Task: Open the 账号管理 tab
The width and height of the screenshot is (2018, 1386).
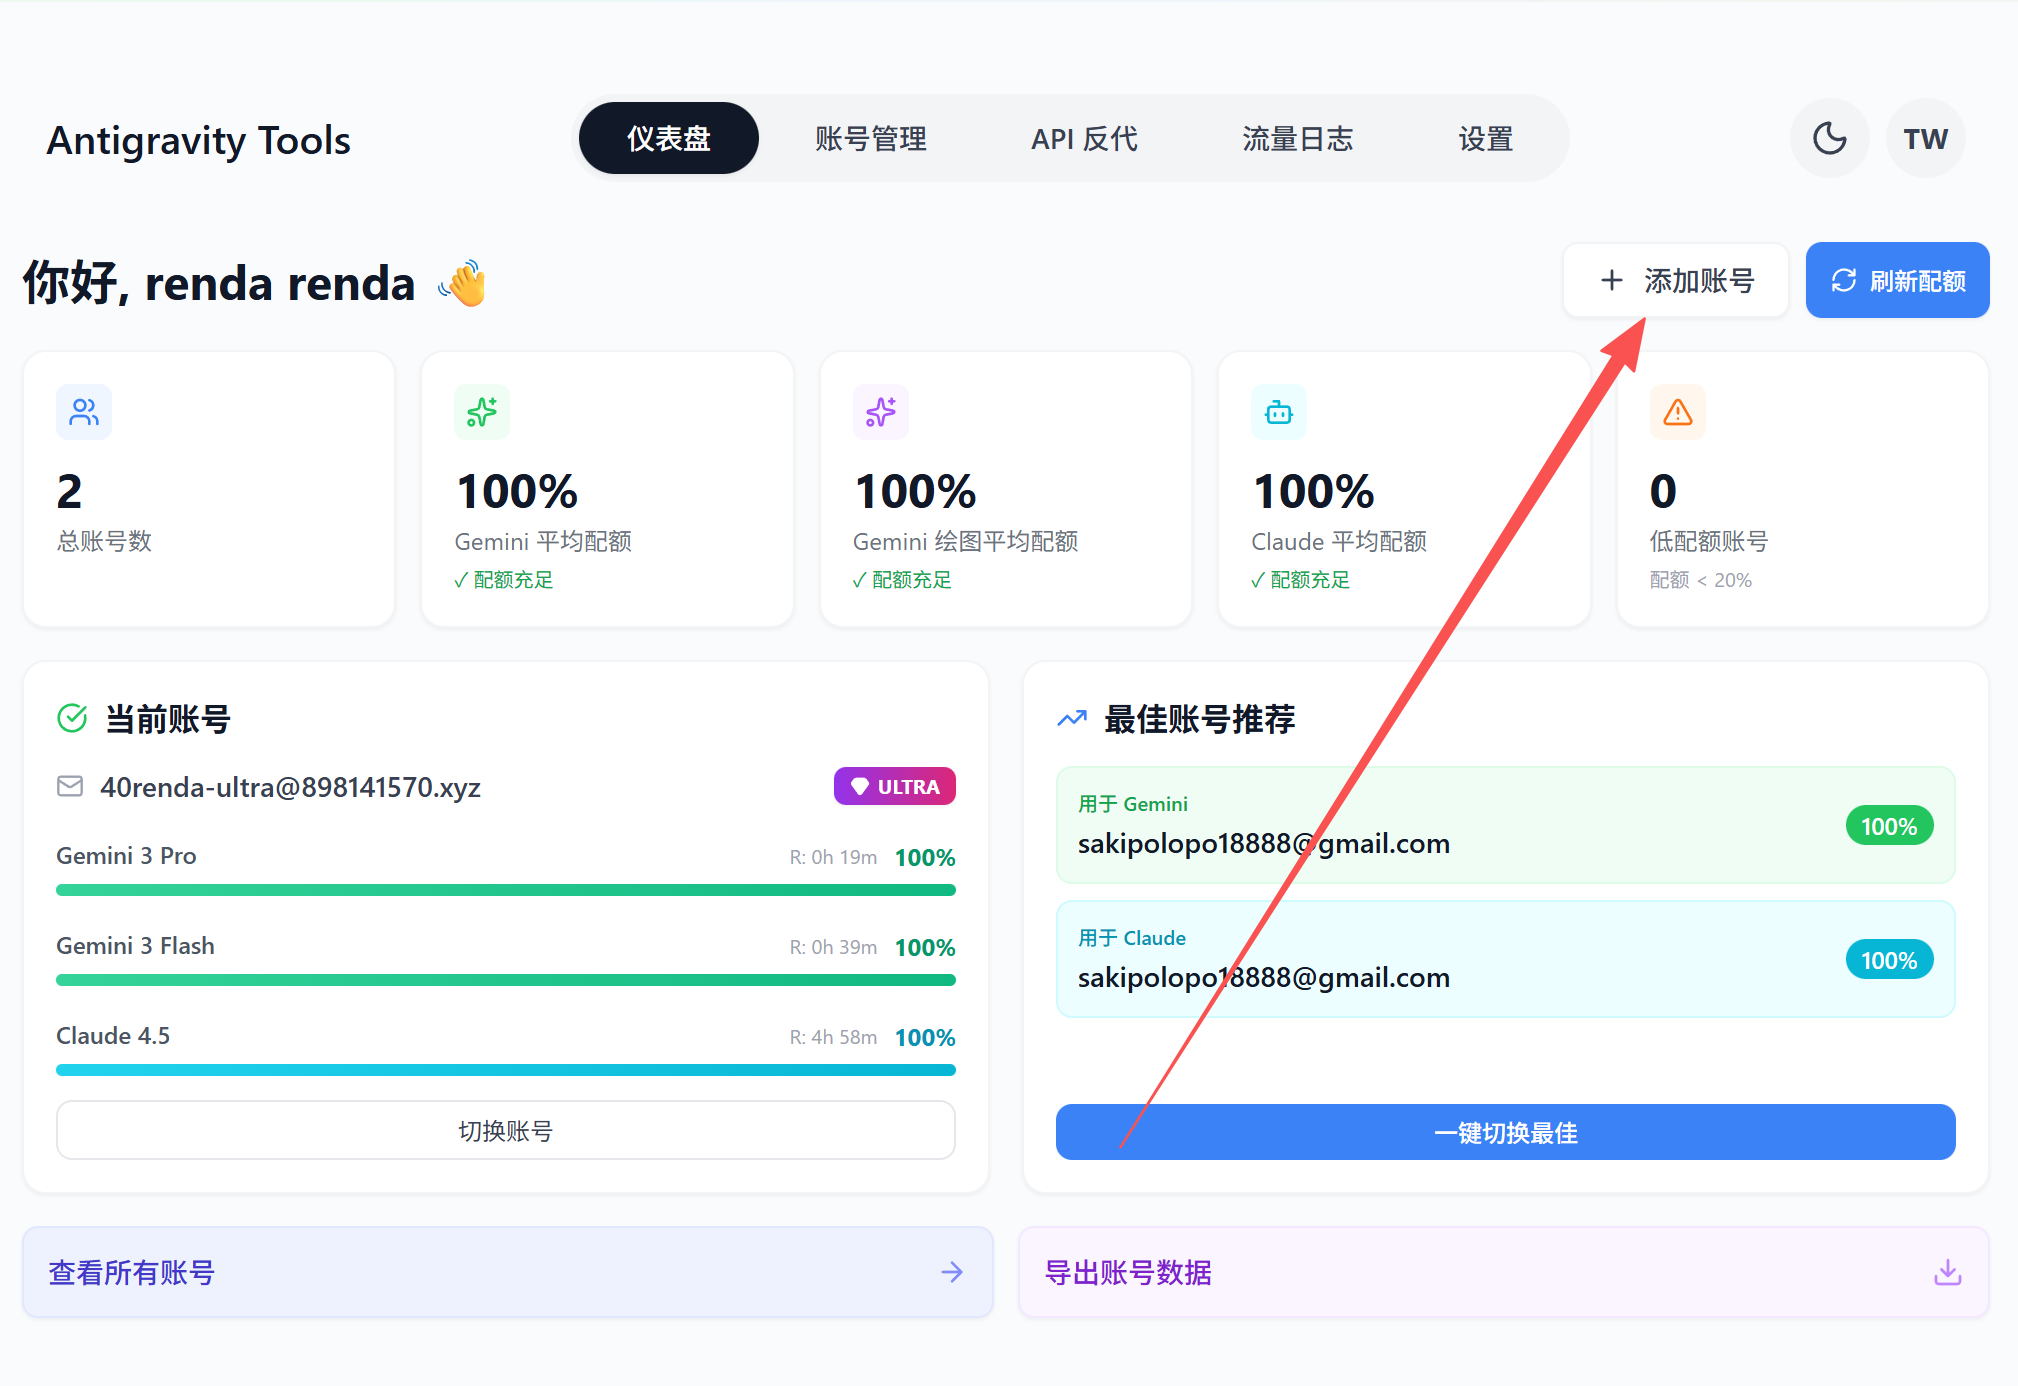Action: click(x=870, y=138)
